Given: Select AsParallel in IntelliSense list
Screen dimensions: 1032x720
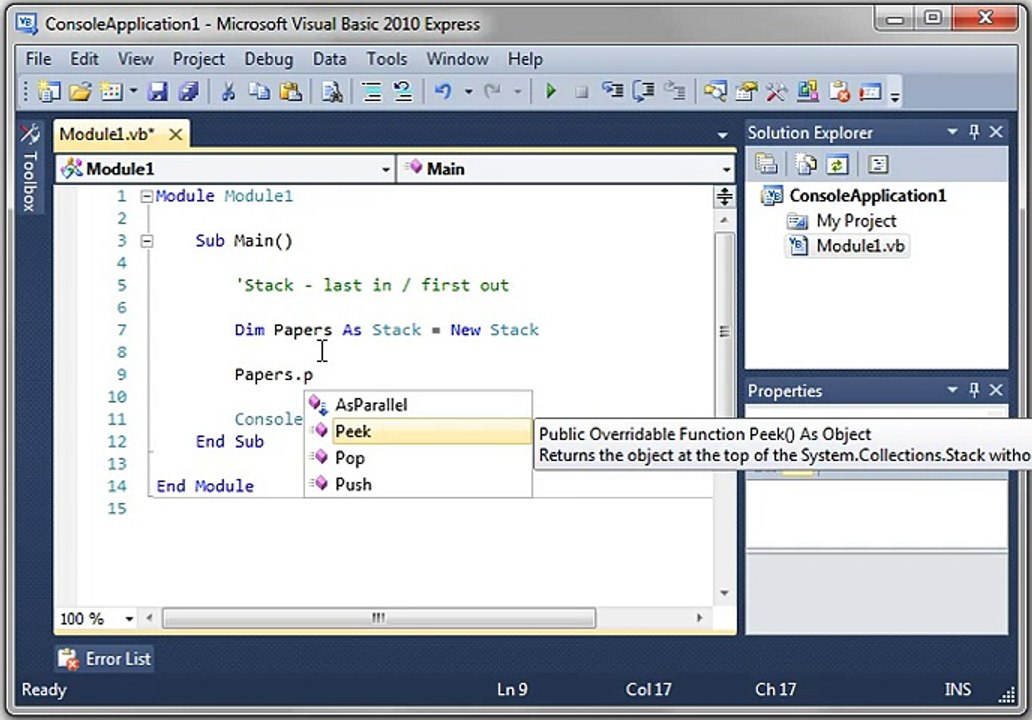Looking at the screenshot, I should [x=419, y=405].
